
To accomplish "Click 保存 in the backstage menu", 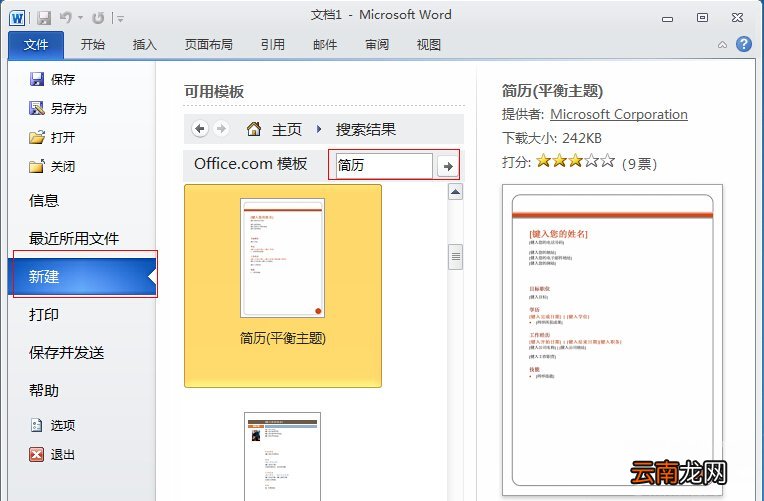I will tap(52, 79).
